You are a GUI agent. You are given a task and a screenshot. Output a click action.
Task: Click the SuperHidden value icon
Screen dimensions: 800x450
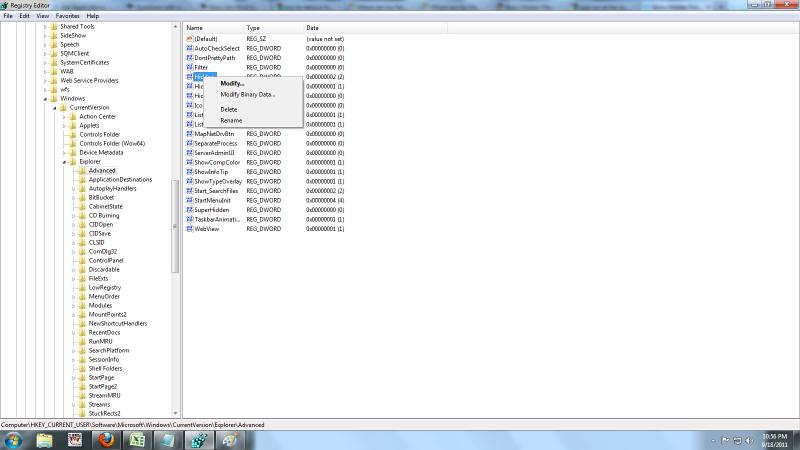click(x=189, y=210)
